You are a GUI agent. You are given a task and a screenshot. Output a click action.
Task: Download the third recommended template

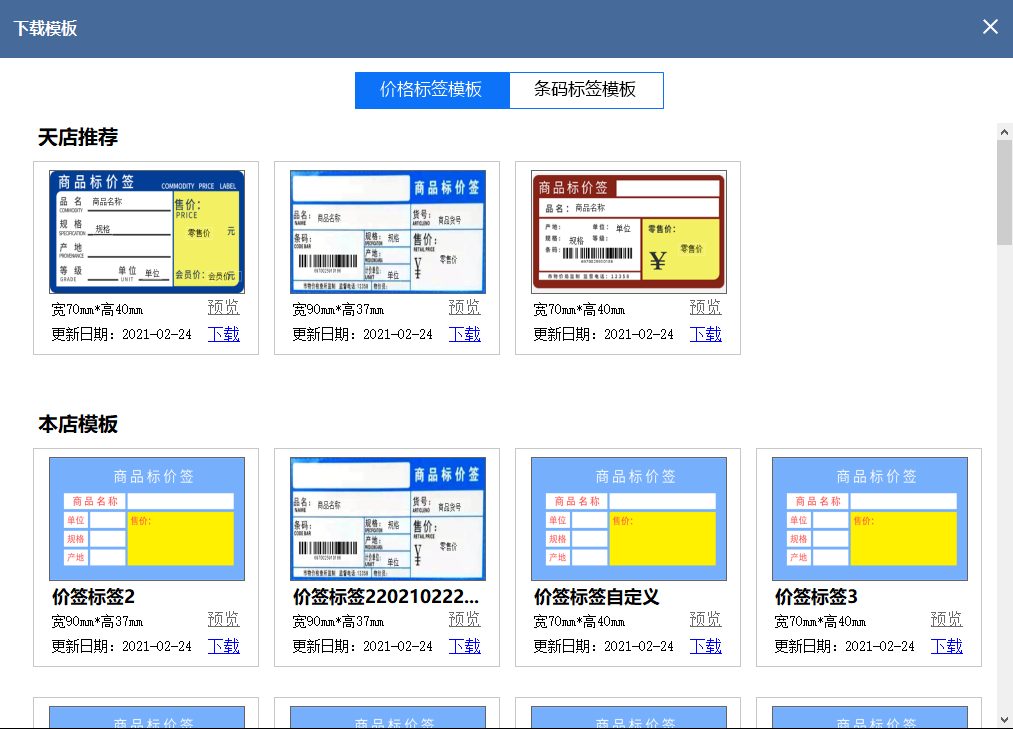pyautogui.click(x=705, y=334)
